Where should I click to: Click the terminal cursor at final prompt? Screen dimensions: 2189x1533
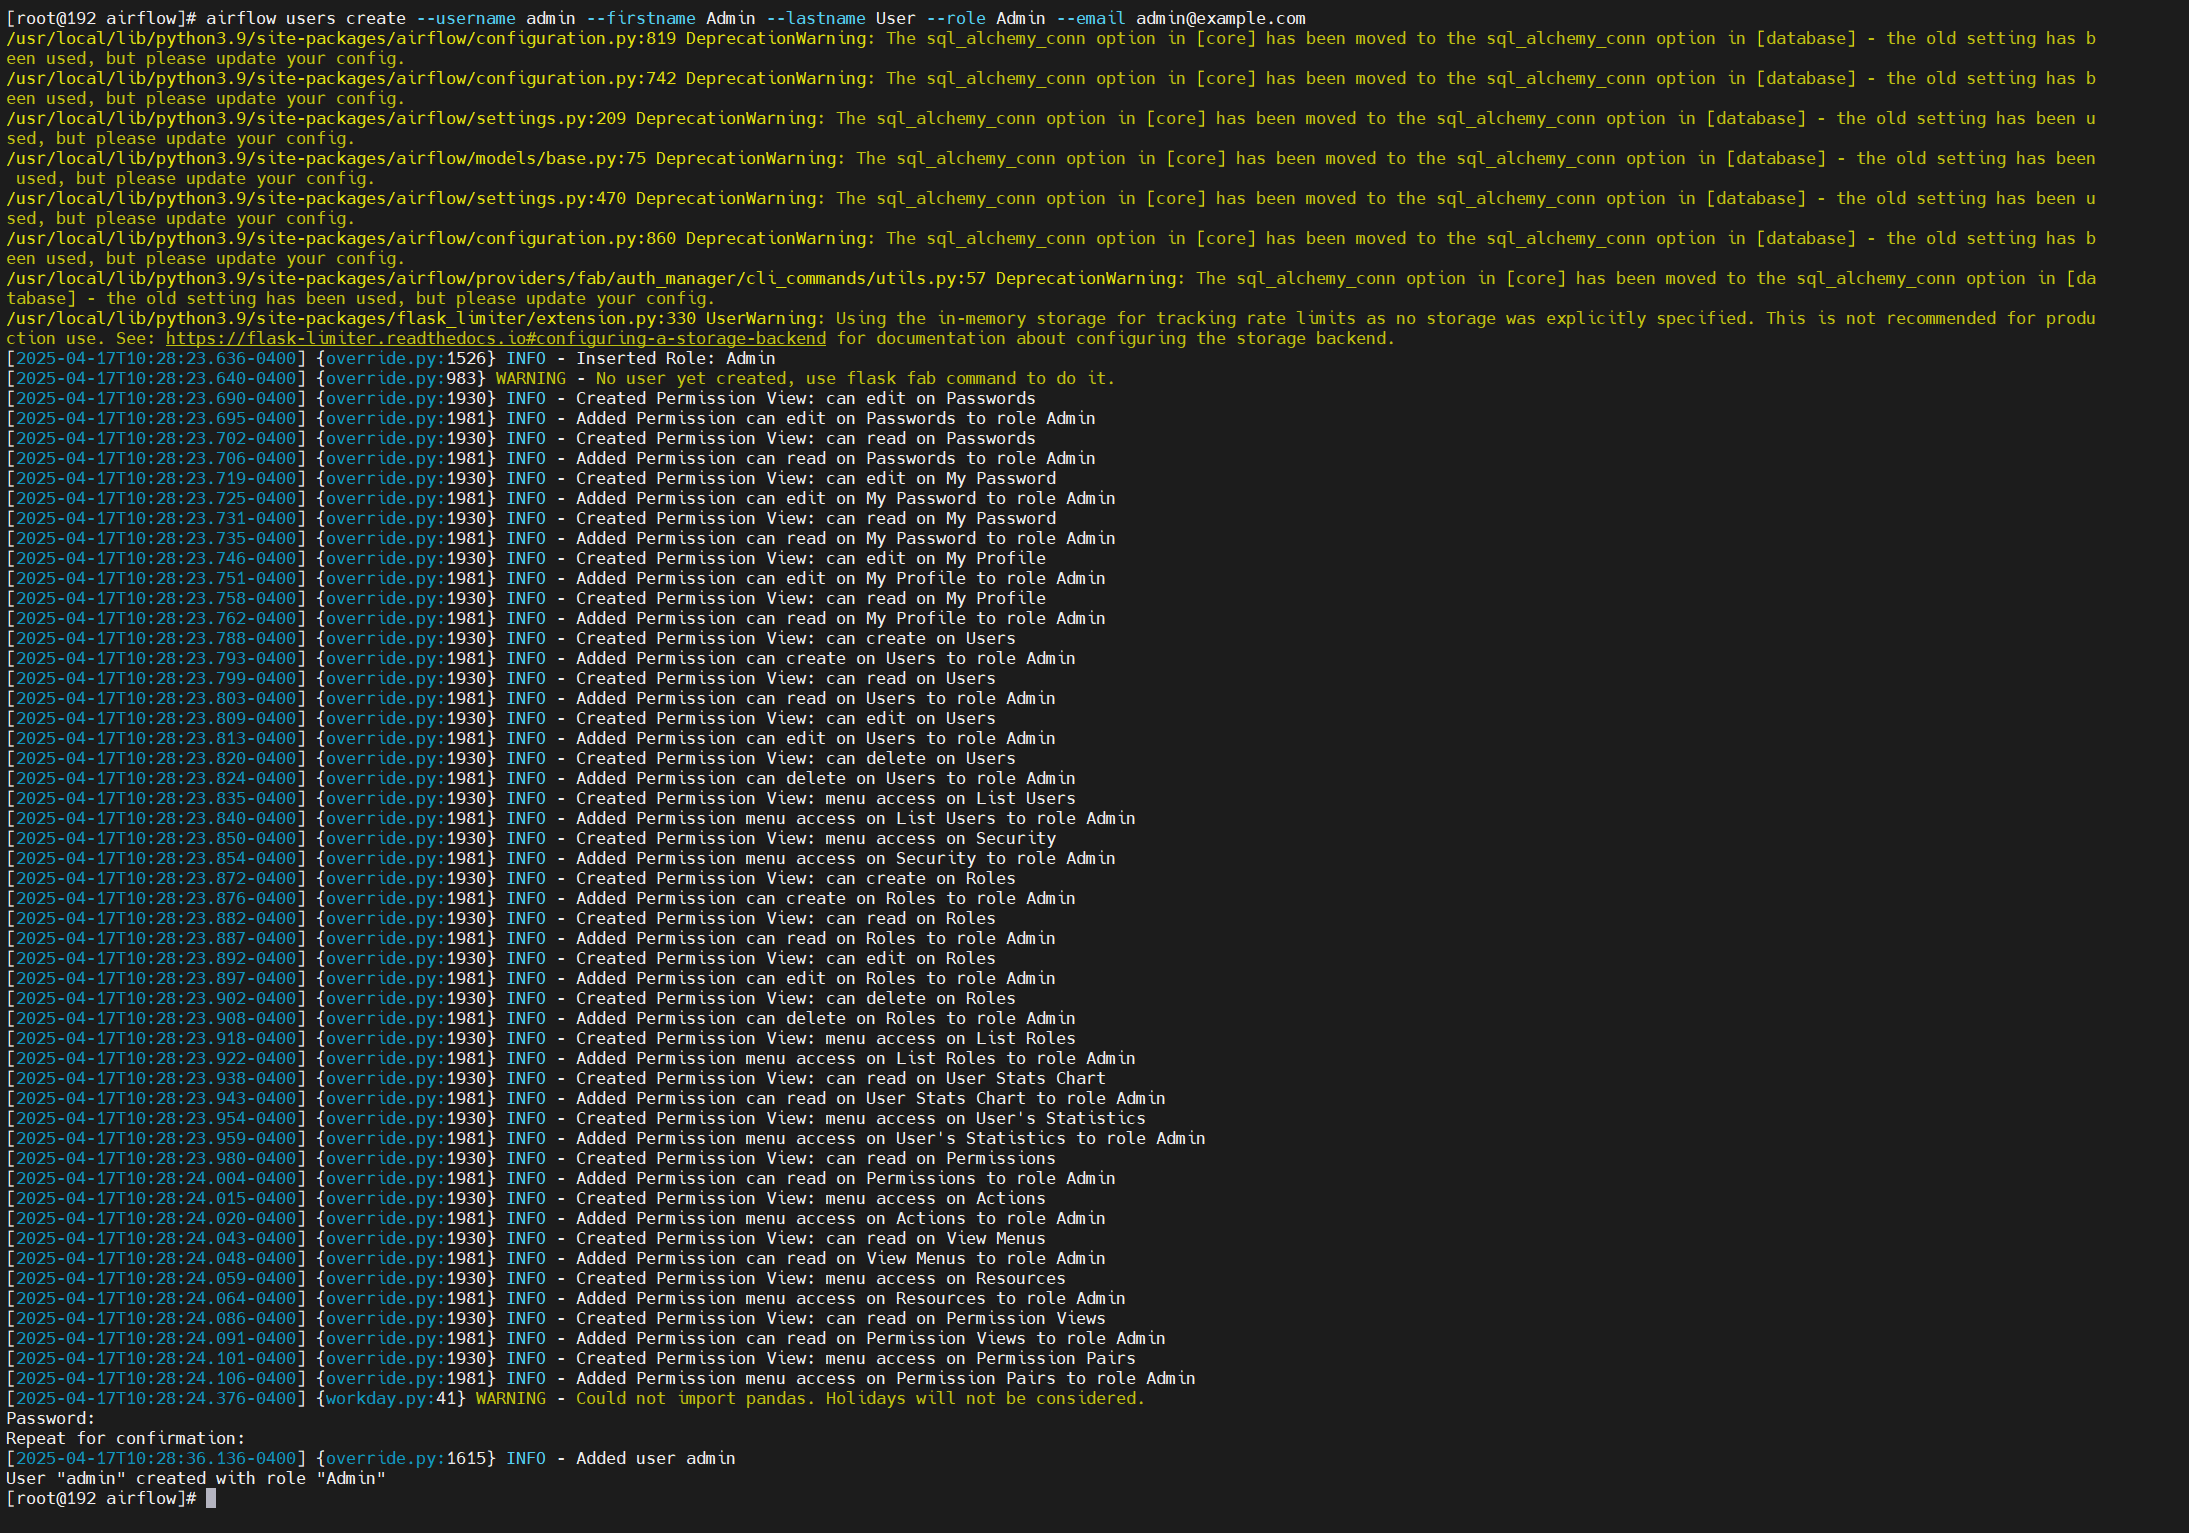pyautogui.click(x=211, y=1498)
